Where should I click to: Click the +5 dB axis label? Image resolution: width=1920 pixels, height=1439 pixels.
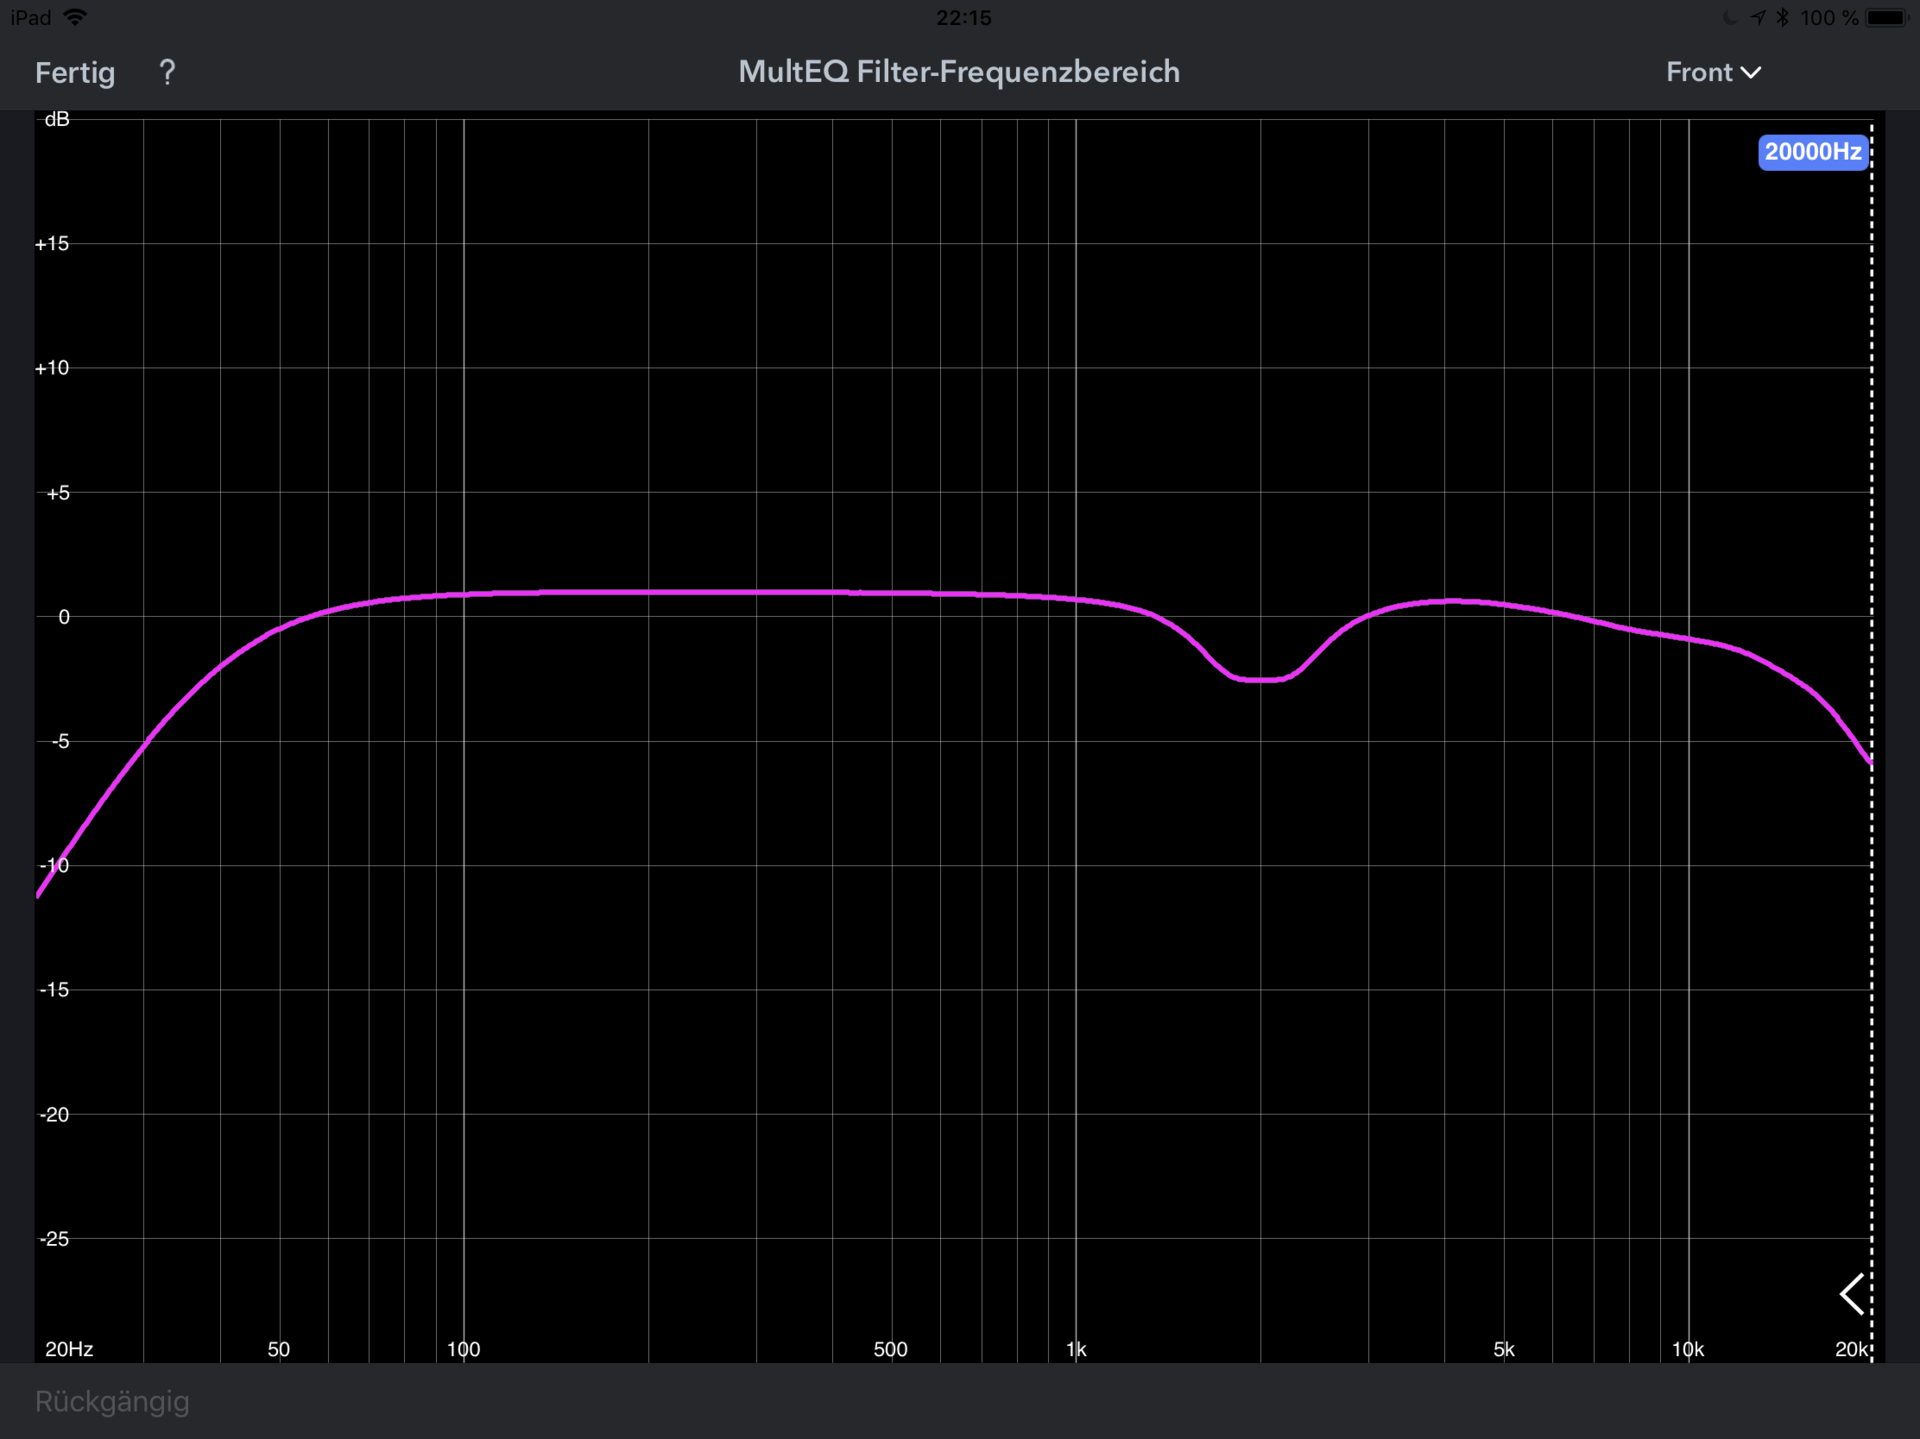click(58, 493)
